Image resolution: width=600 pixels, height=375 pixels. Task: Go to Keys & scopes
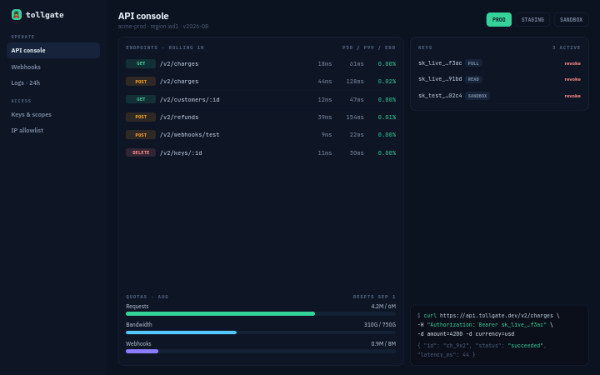click(x=53, y=114)
